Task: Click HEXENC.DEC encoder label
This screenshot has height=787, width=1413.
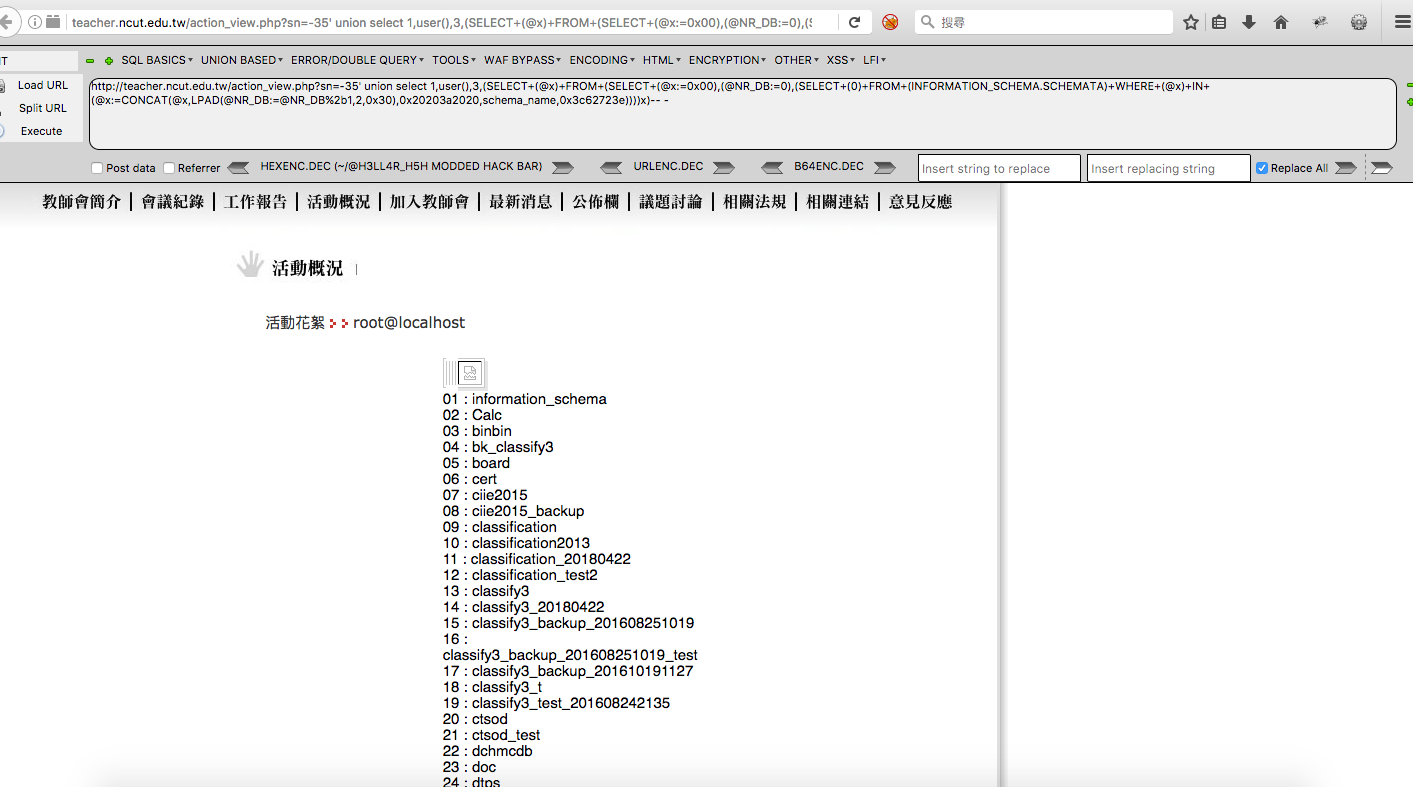Action: (x=401, y=166)
